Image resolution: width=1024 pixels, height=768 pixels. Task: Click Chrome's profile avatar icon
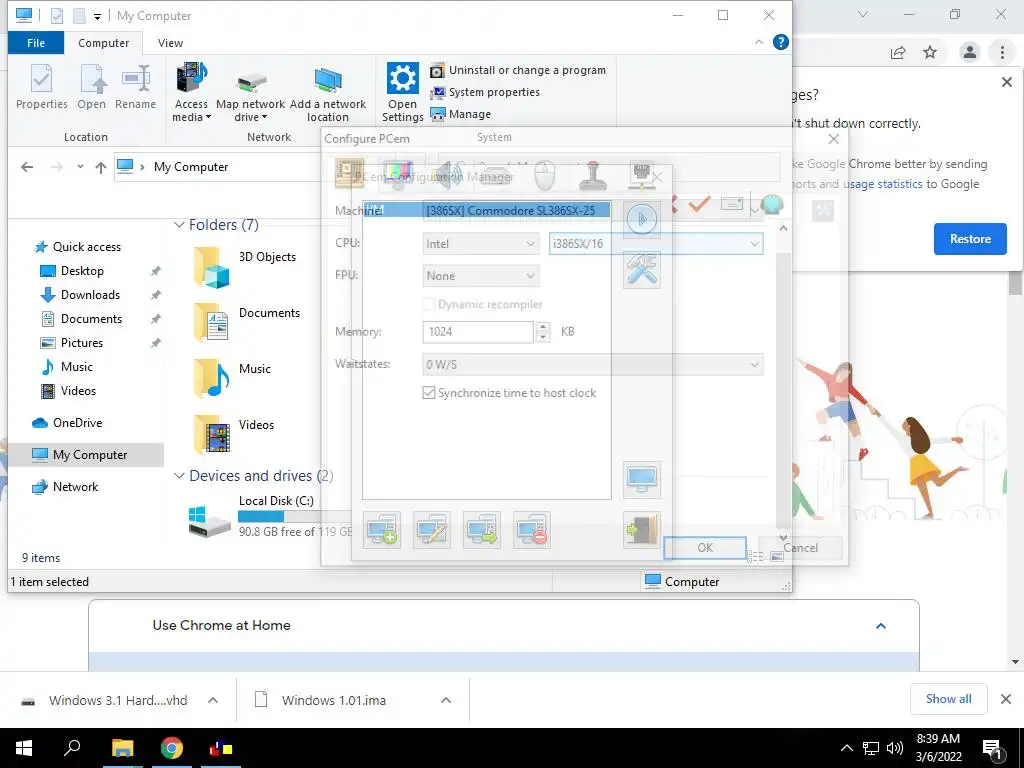click(x=970, y=53)
